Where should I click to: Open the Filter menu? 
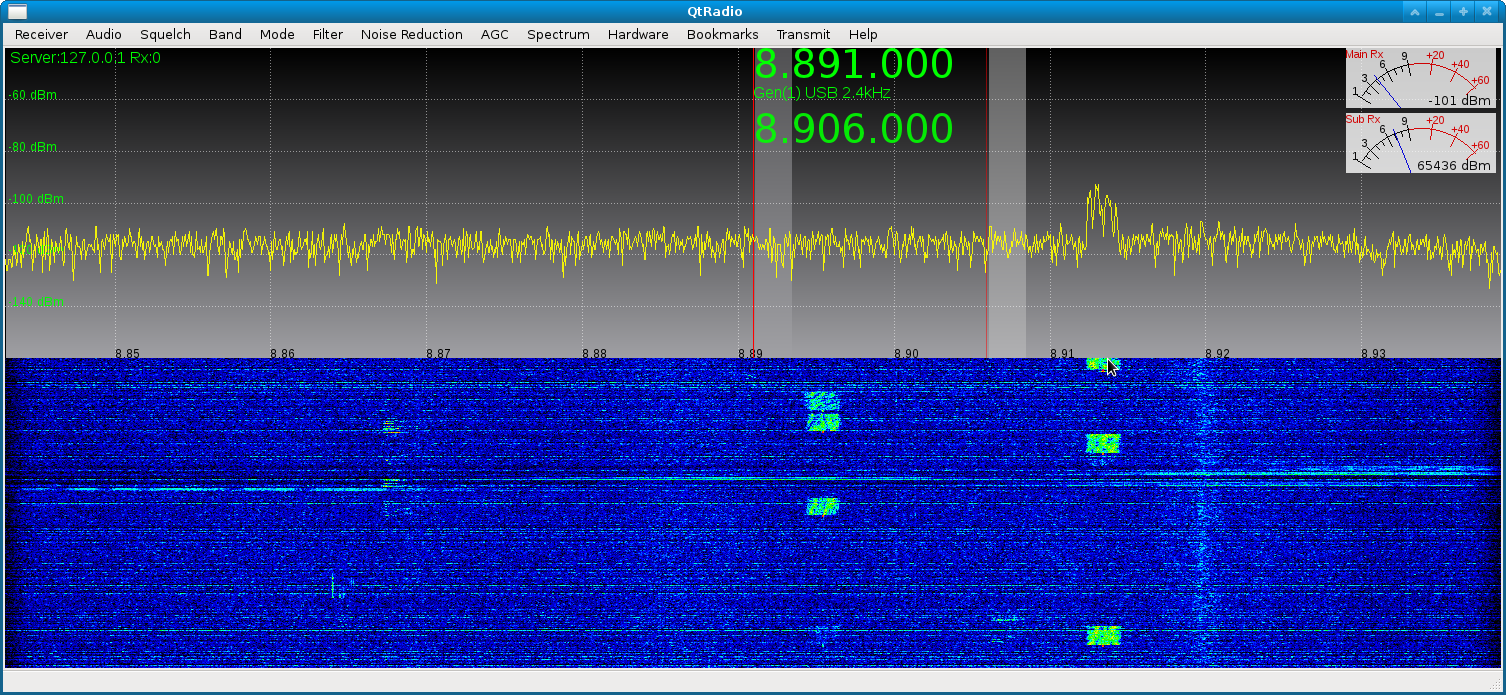pyautogui.click(x=327, y=34)
